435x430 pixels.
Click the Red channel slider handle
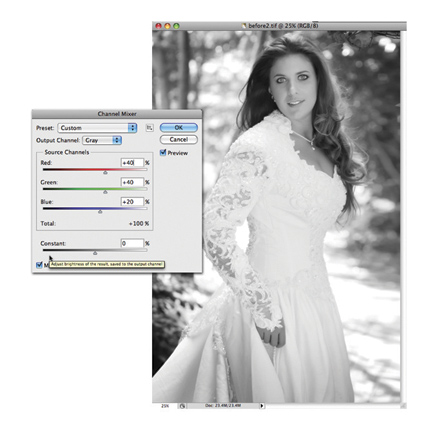click(x=105, y=172)
